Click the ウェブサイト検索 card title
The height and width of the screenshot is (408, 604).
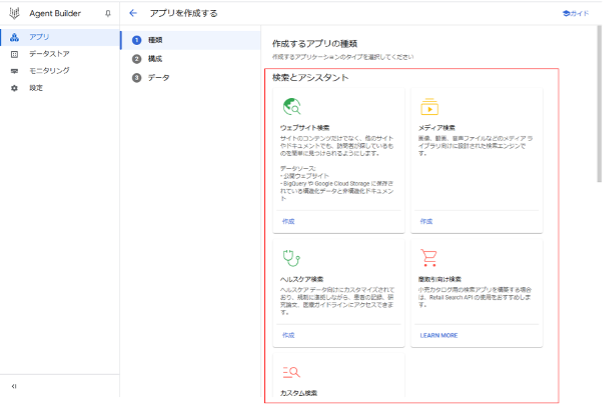pyautogui.click(x=305, y=128)
